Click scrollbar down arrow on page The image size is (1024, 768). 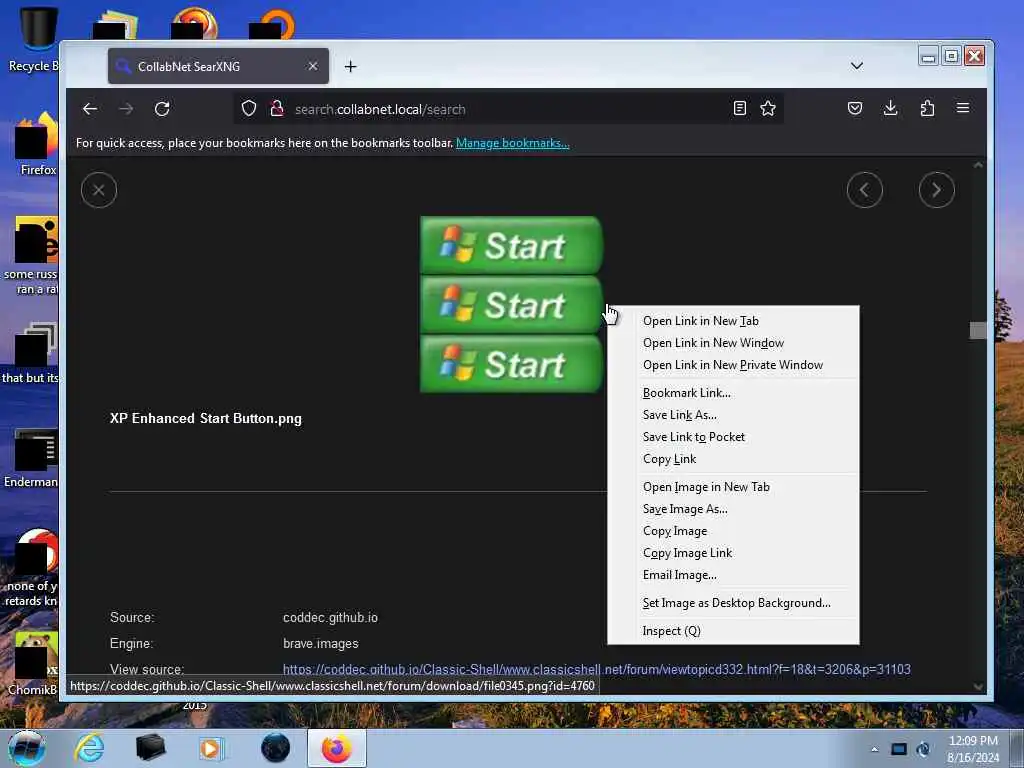[x=978, y=686]
